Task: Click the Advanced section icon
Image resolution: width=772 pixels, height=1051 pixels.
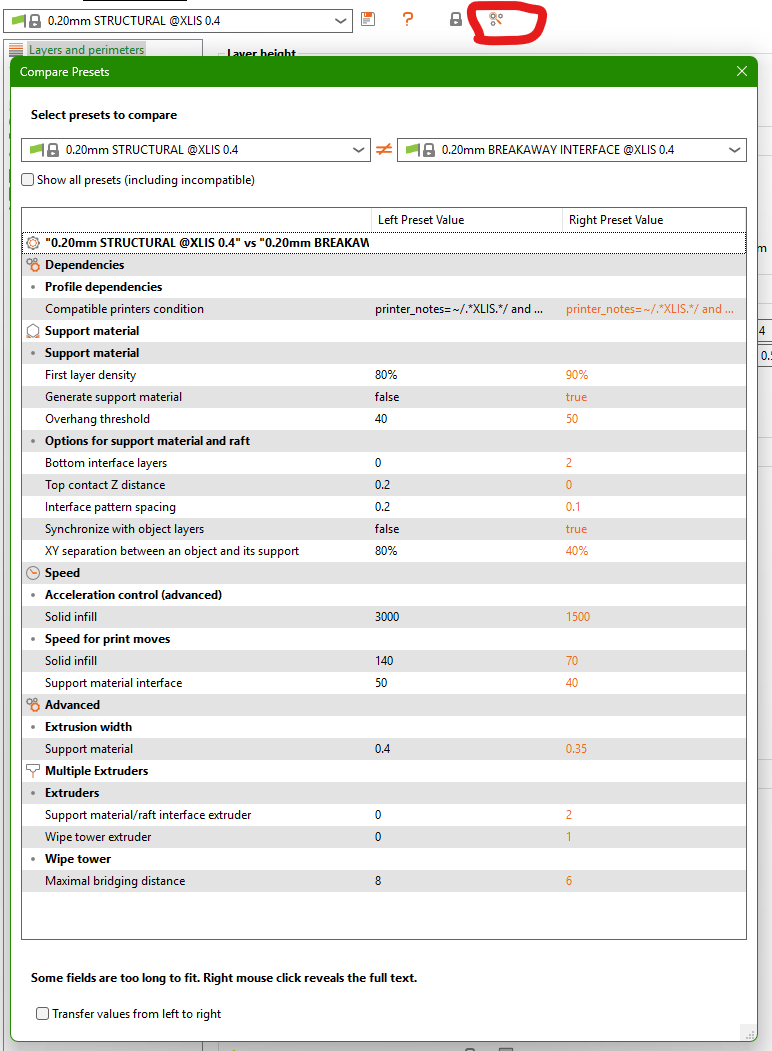Action: point(33,705)
